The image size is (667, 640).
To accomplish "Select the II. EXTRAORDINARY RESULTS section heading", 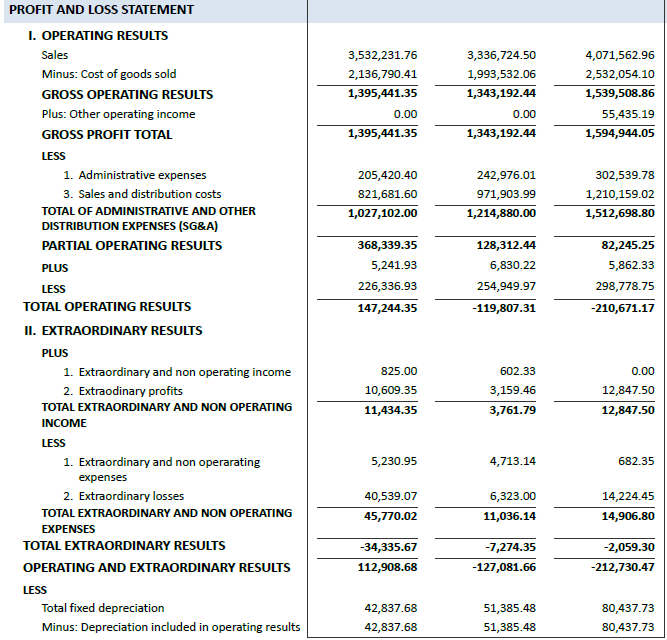I will (x=113, y=331).
